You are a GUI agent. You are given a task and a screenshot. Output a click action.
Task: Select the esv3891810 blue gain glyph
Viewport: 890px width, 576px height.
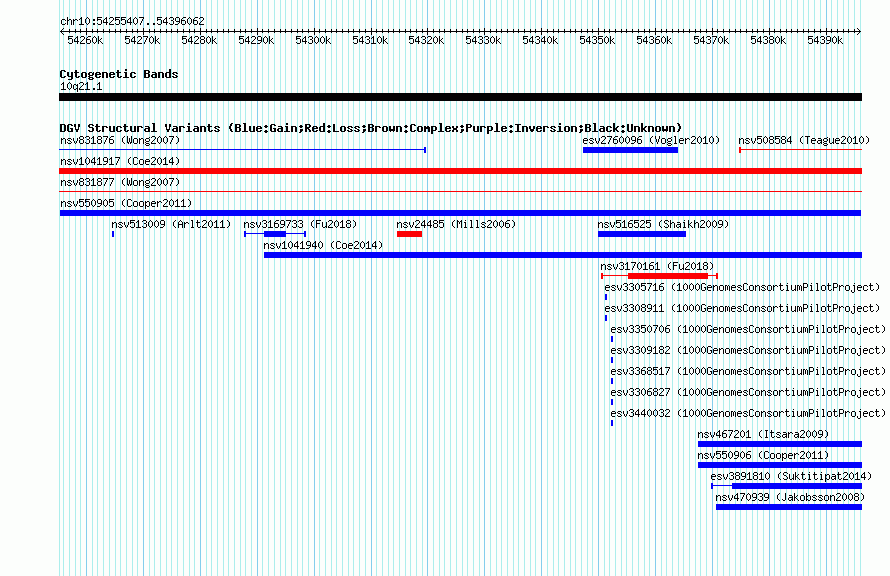[787, 486]
